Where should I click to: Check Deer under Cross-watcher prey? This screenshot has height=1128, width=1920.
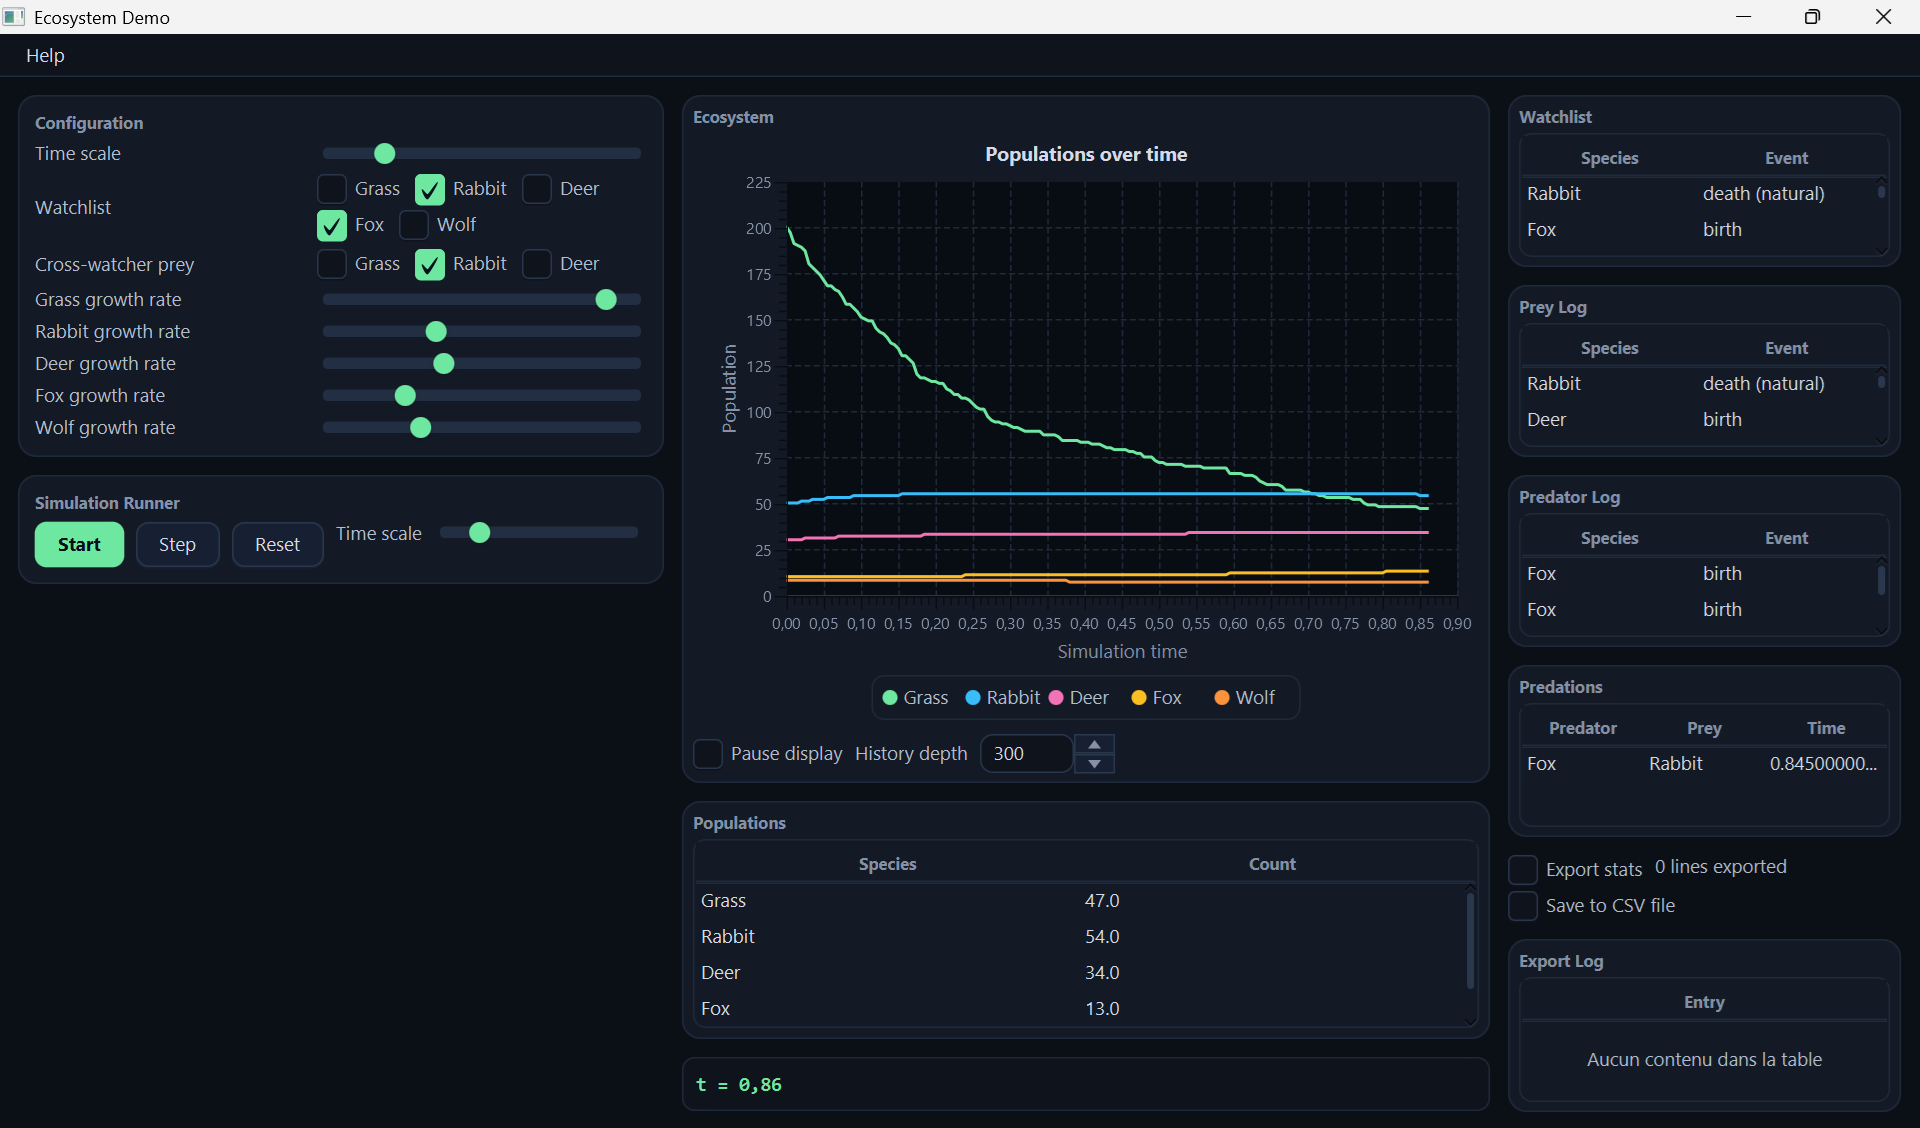[537, 264]
